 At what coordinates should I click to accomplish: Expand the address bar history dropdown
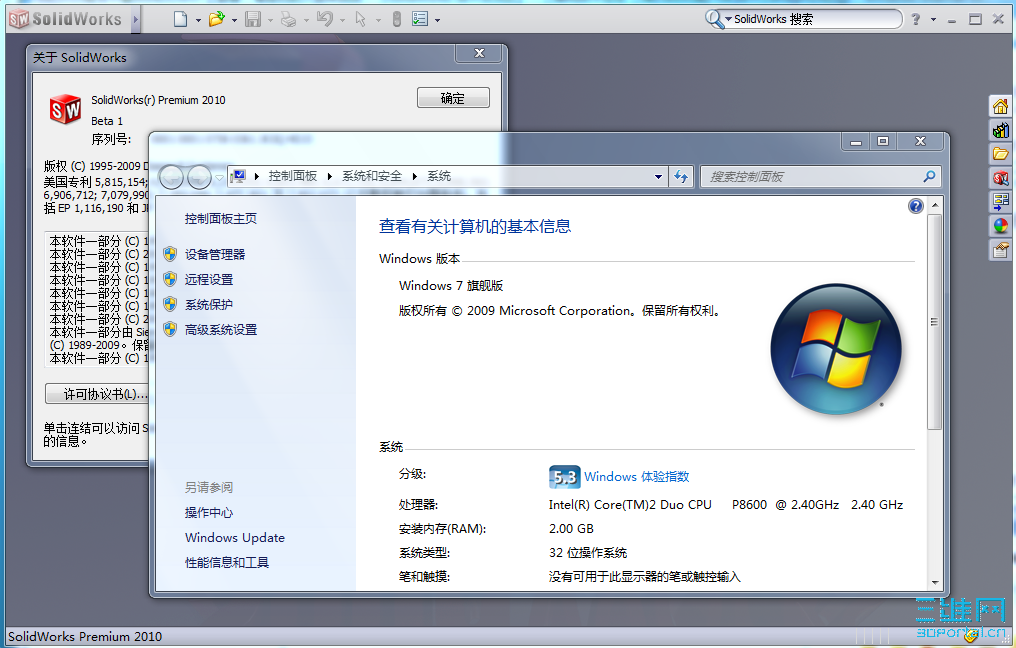pos(658,176)
